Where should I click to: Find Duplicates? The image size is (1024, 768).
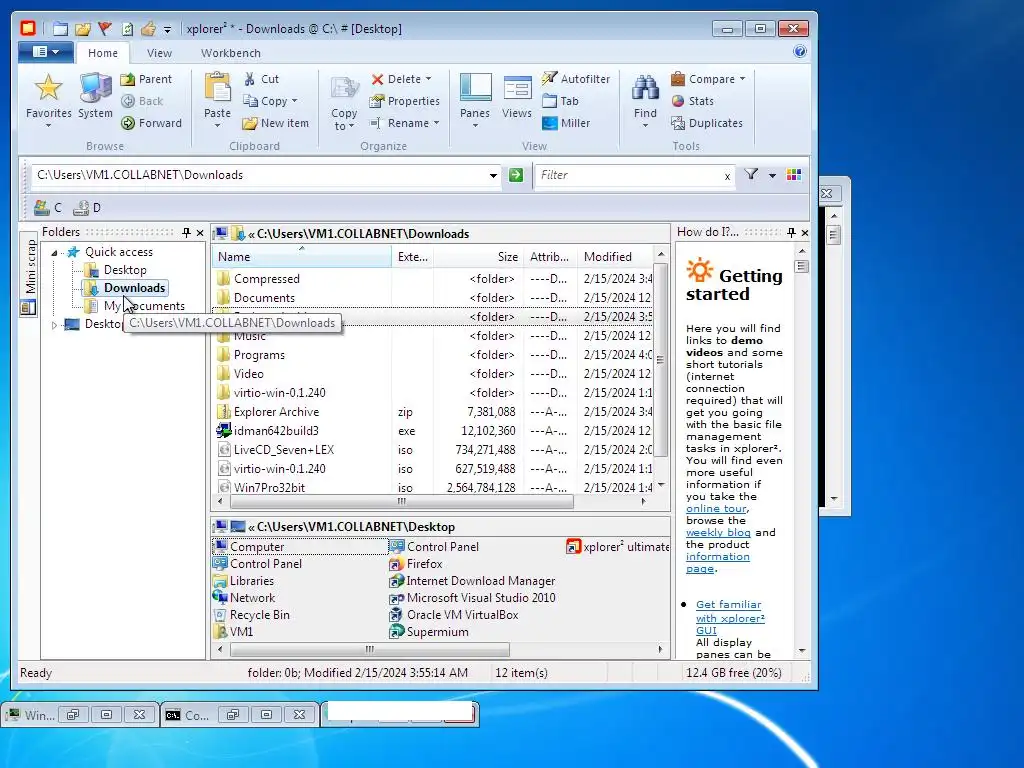[707, 123]
